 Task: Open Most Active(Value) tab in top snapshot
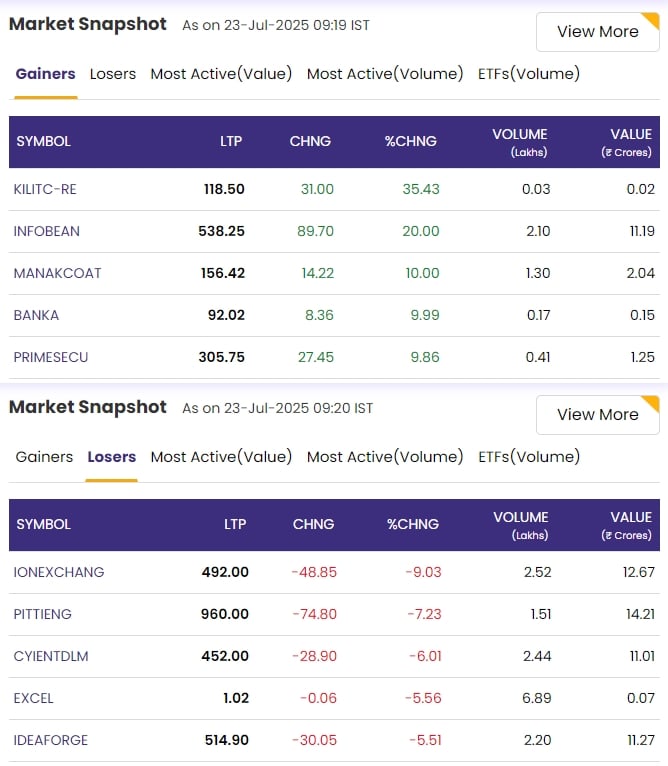[x=221, y=74]
